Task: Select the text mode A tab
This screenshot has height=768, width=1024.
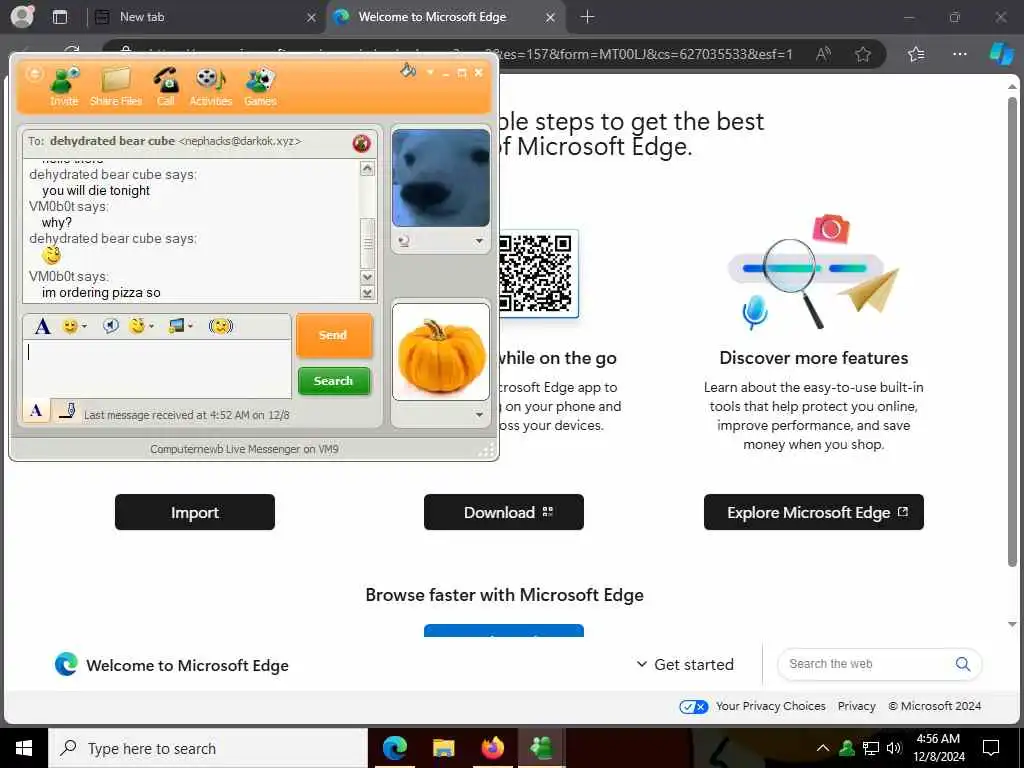Action: click(x=37, y=410)
